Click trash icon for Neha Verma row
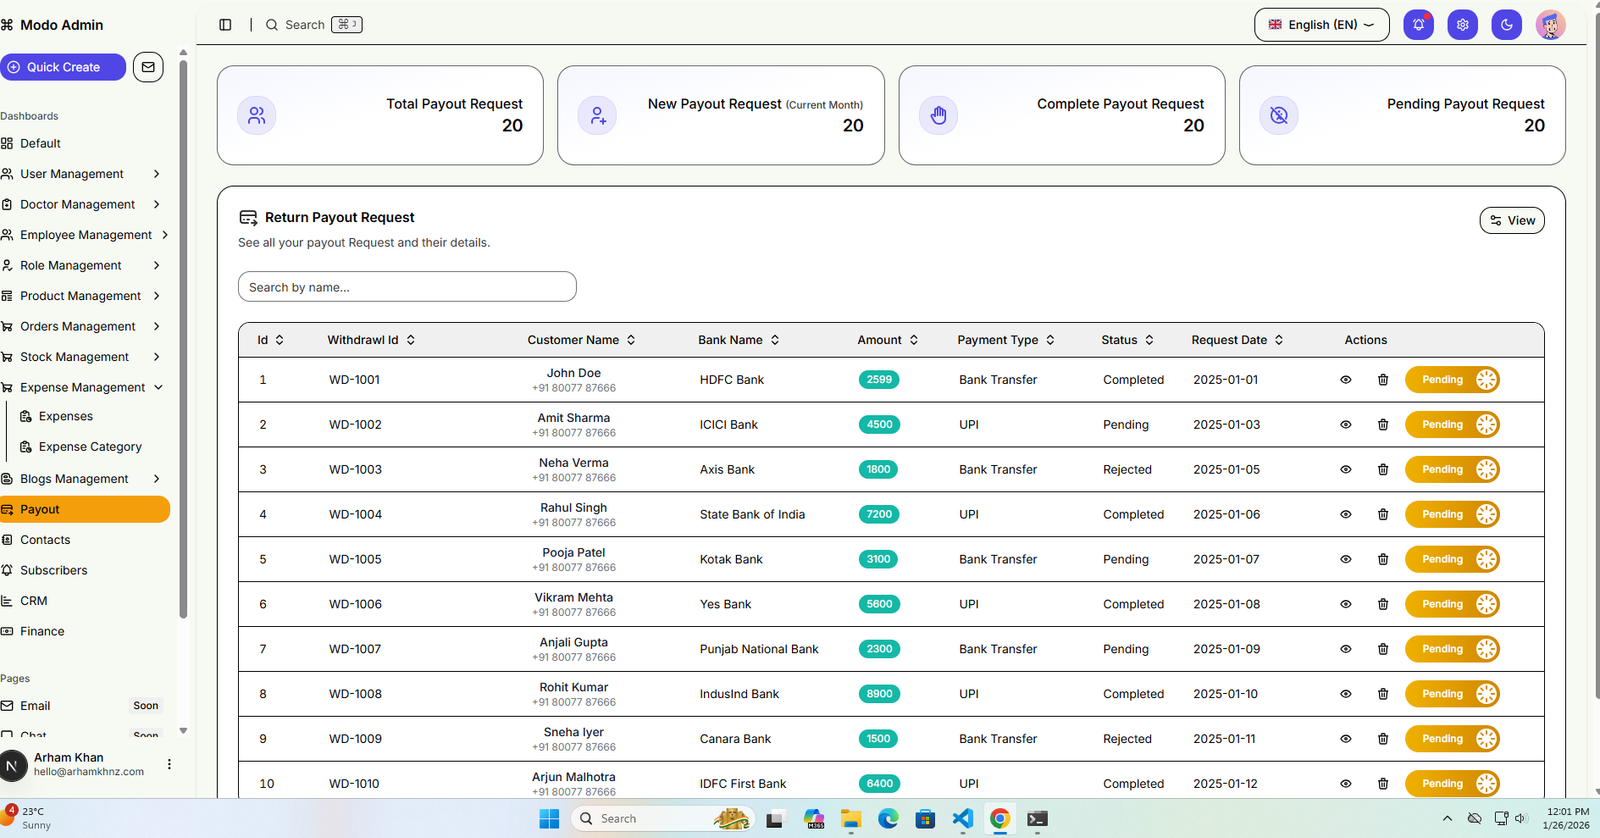Screen dimensions: 1600x838 coord(1383,470)
